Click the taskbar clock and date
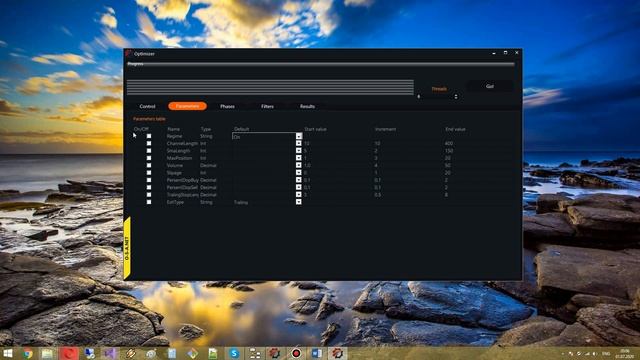Image resolution: width=640 pixels, height=360 pixels. 624,353
